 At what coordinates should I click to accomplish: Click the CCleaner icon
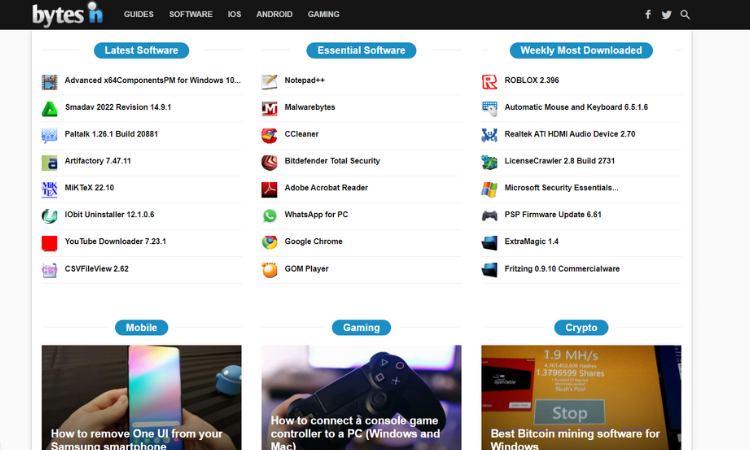(x=269, y=136)
